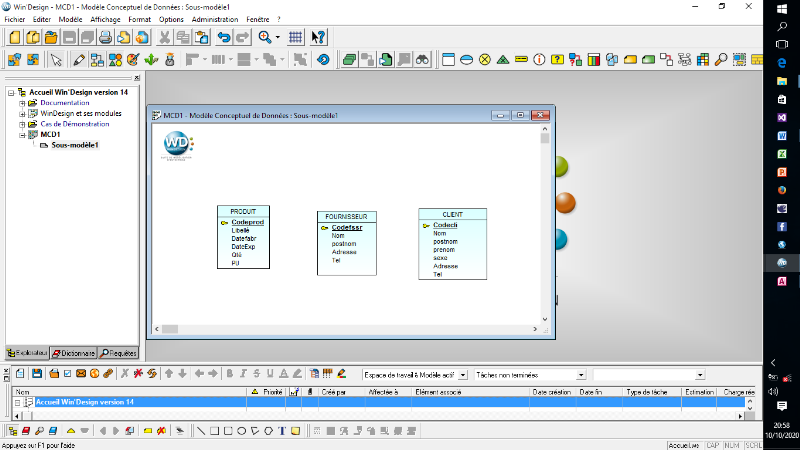Click the Undo arrow icon
This screenshot has height=450, width=800.
[224, 37]
